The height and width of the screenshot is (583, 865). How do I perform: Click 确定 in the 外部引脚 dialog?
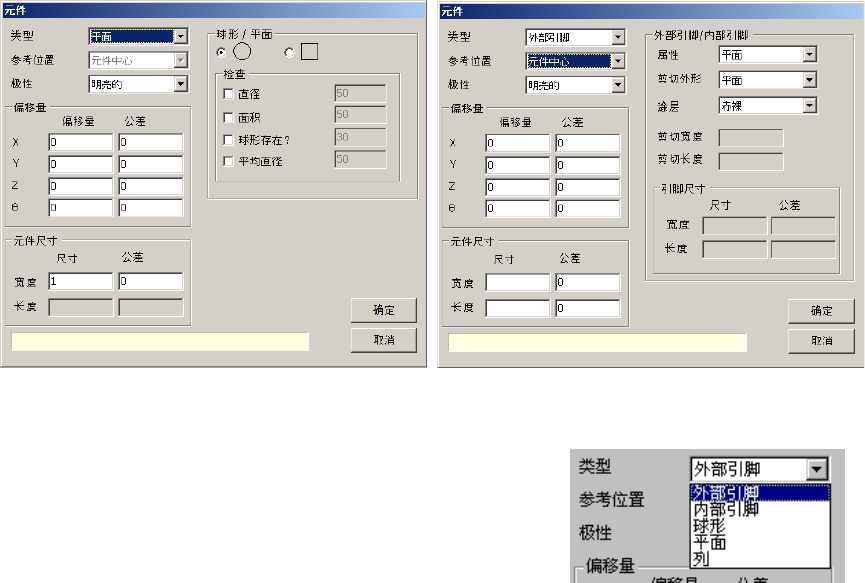821,311
